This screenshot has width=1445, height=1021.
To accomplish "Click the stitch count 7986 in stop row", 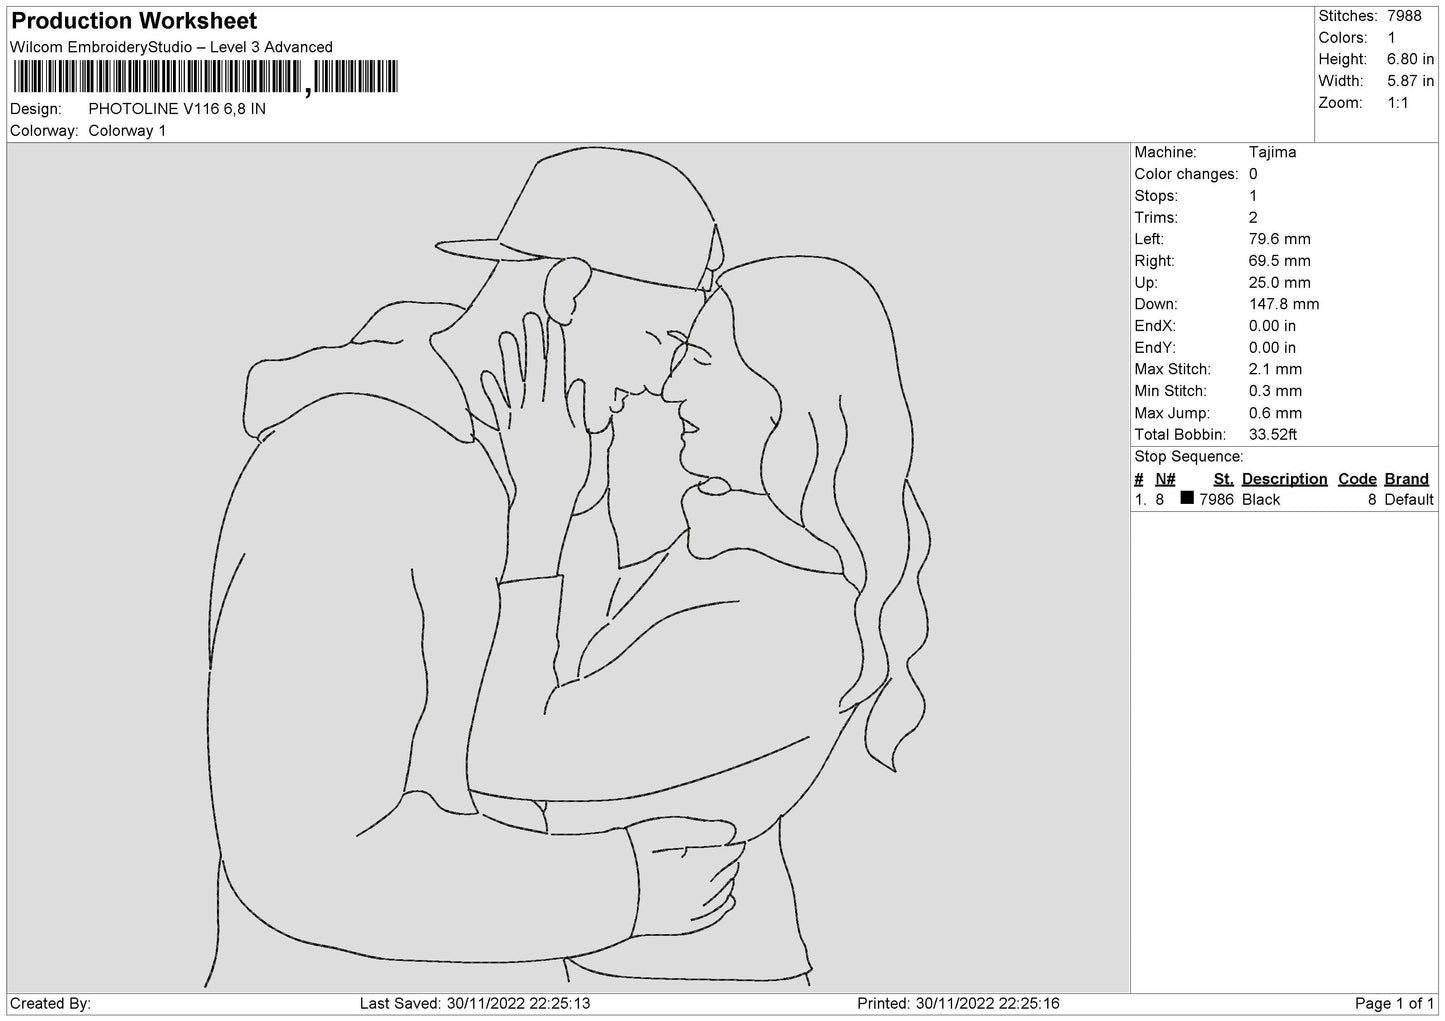I will [x=1216, y=500].
